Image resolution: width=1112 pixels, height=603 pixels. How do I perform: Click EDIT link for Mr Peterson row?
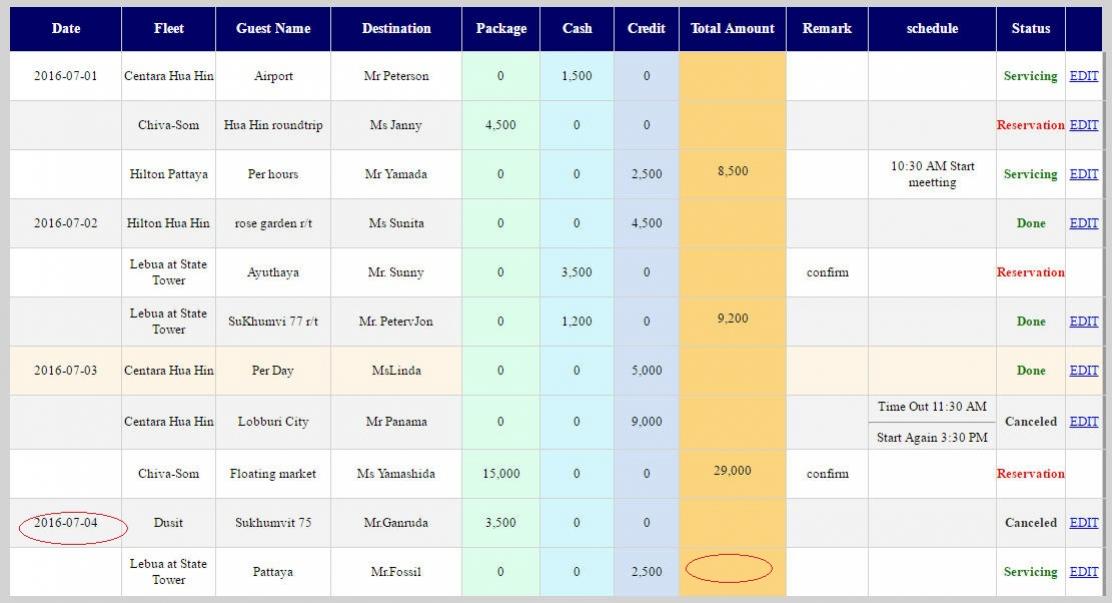[1083, 76]
